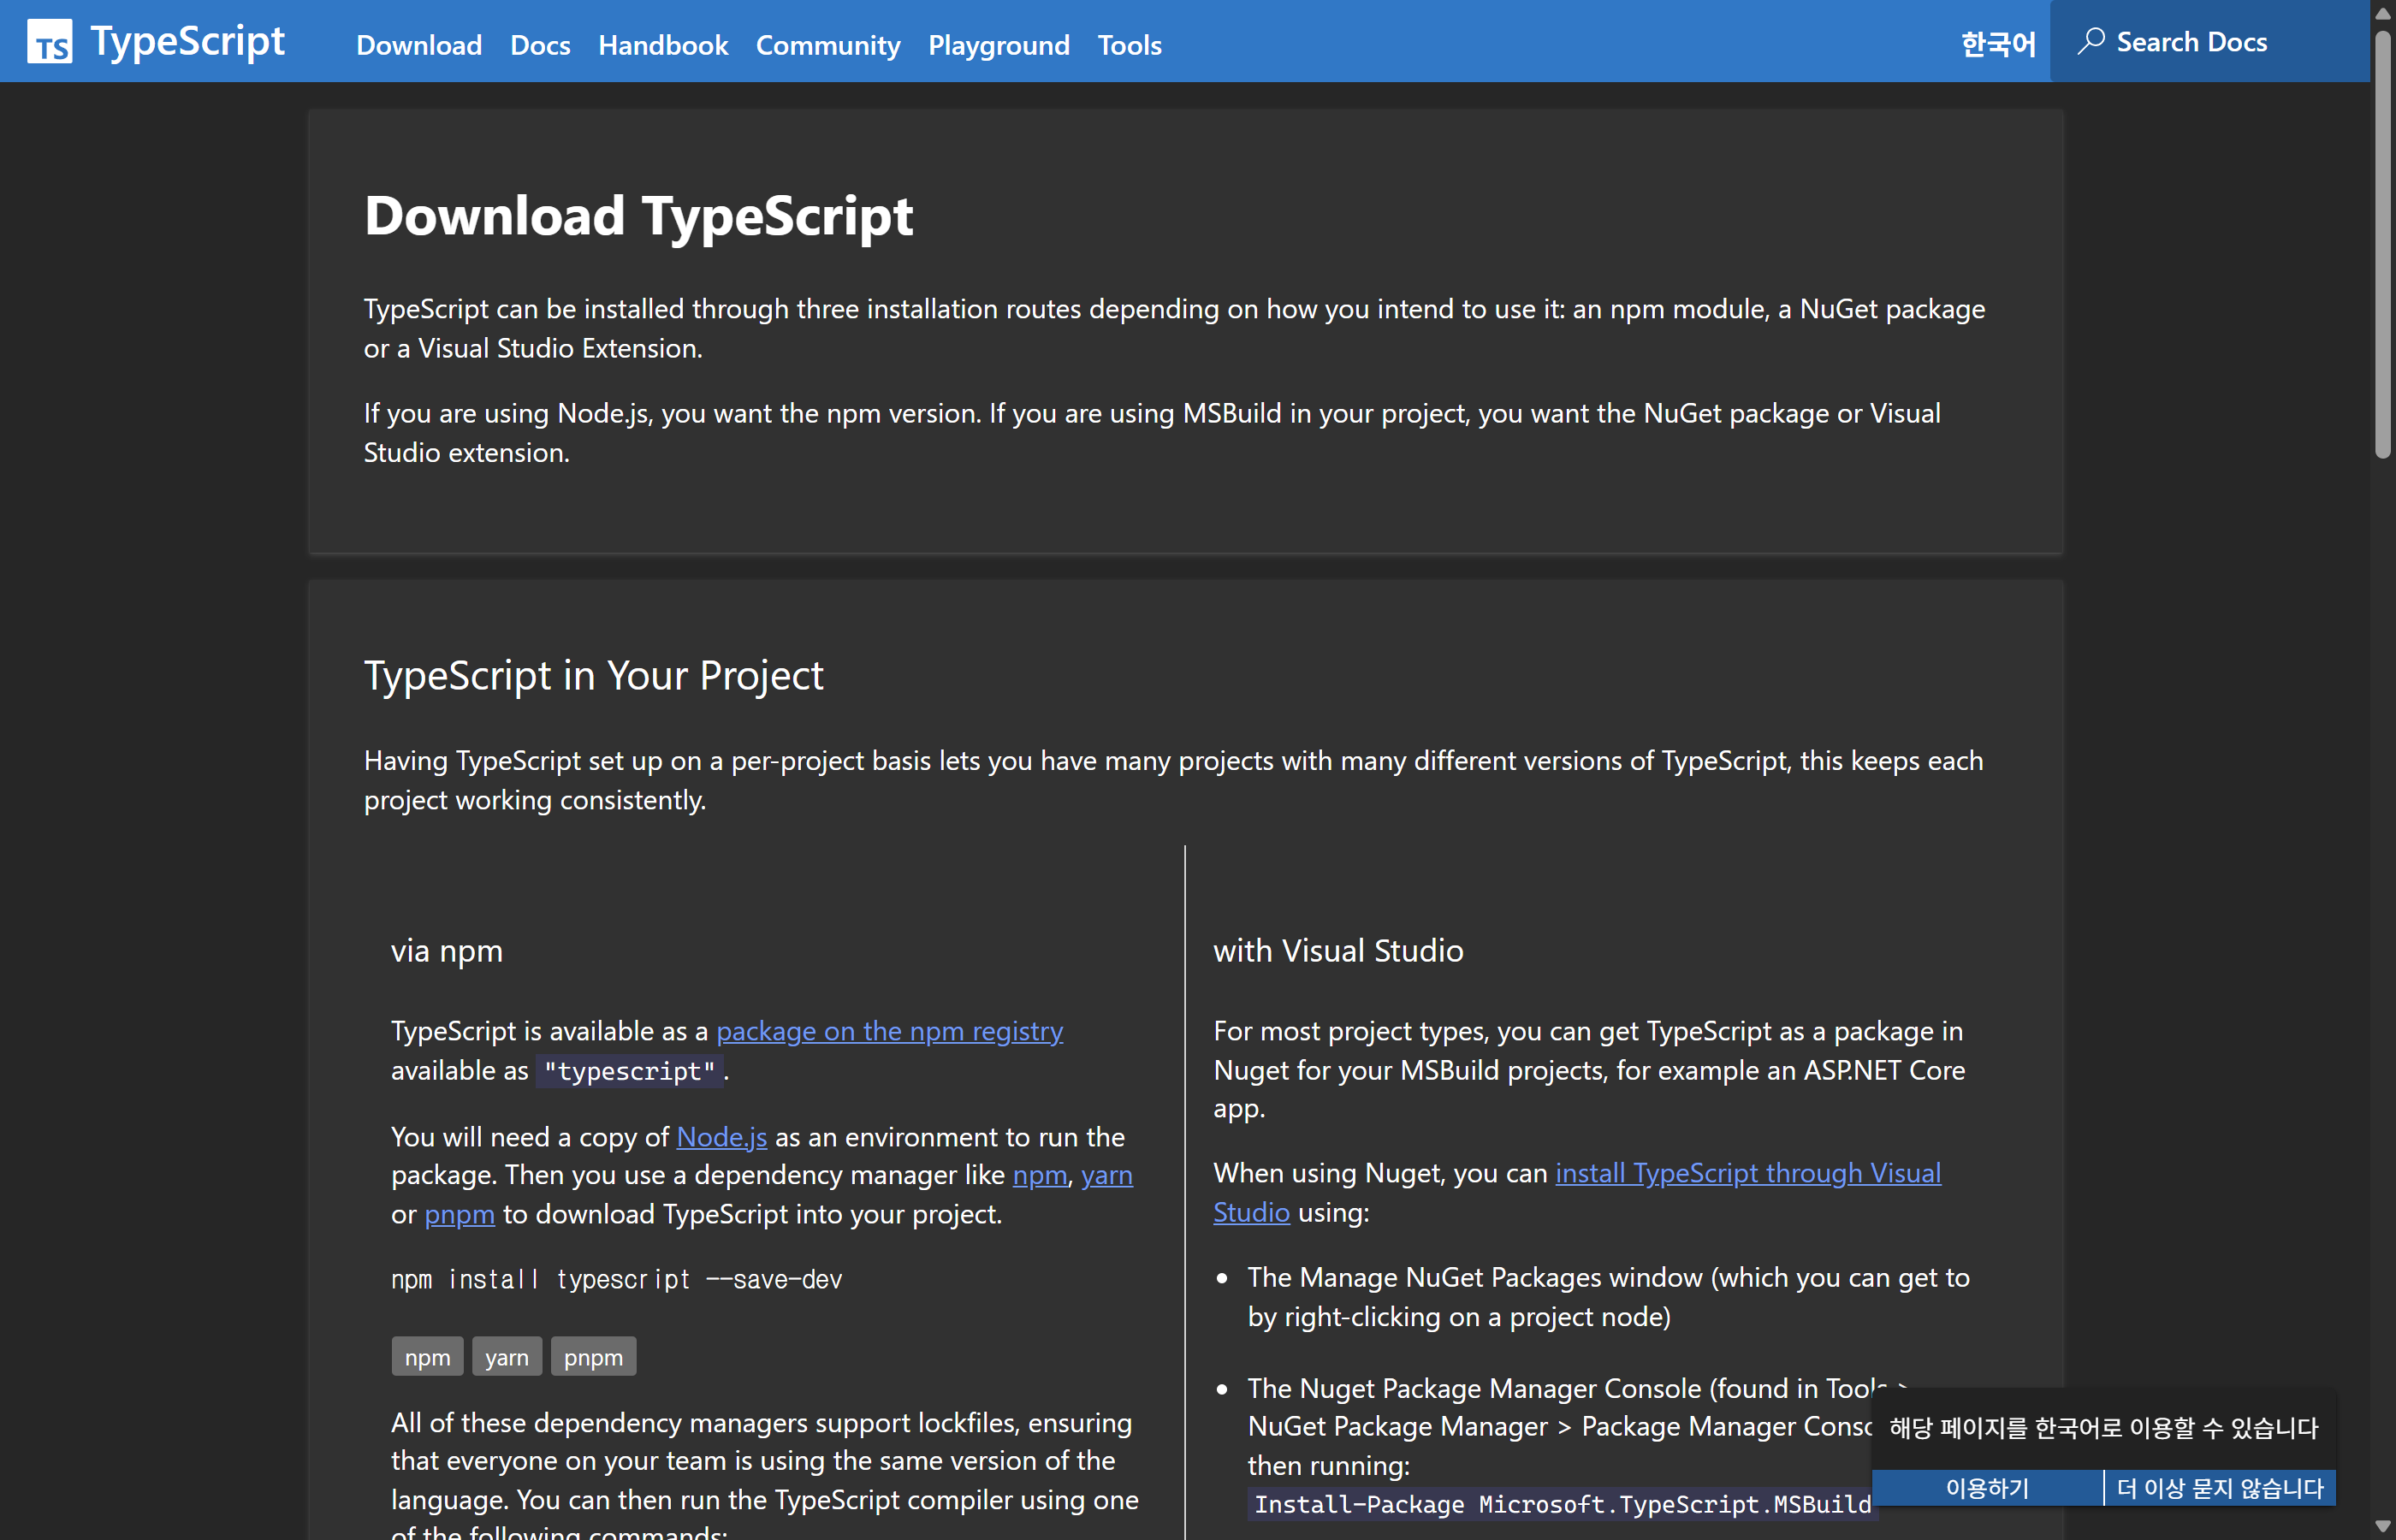The height and width of the screenshot is (1540, 2396).
Task: Select the npm tab under the install command
Action: pos(427,1356)
